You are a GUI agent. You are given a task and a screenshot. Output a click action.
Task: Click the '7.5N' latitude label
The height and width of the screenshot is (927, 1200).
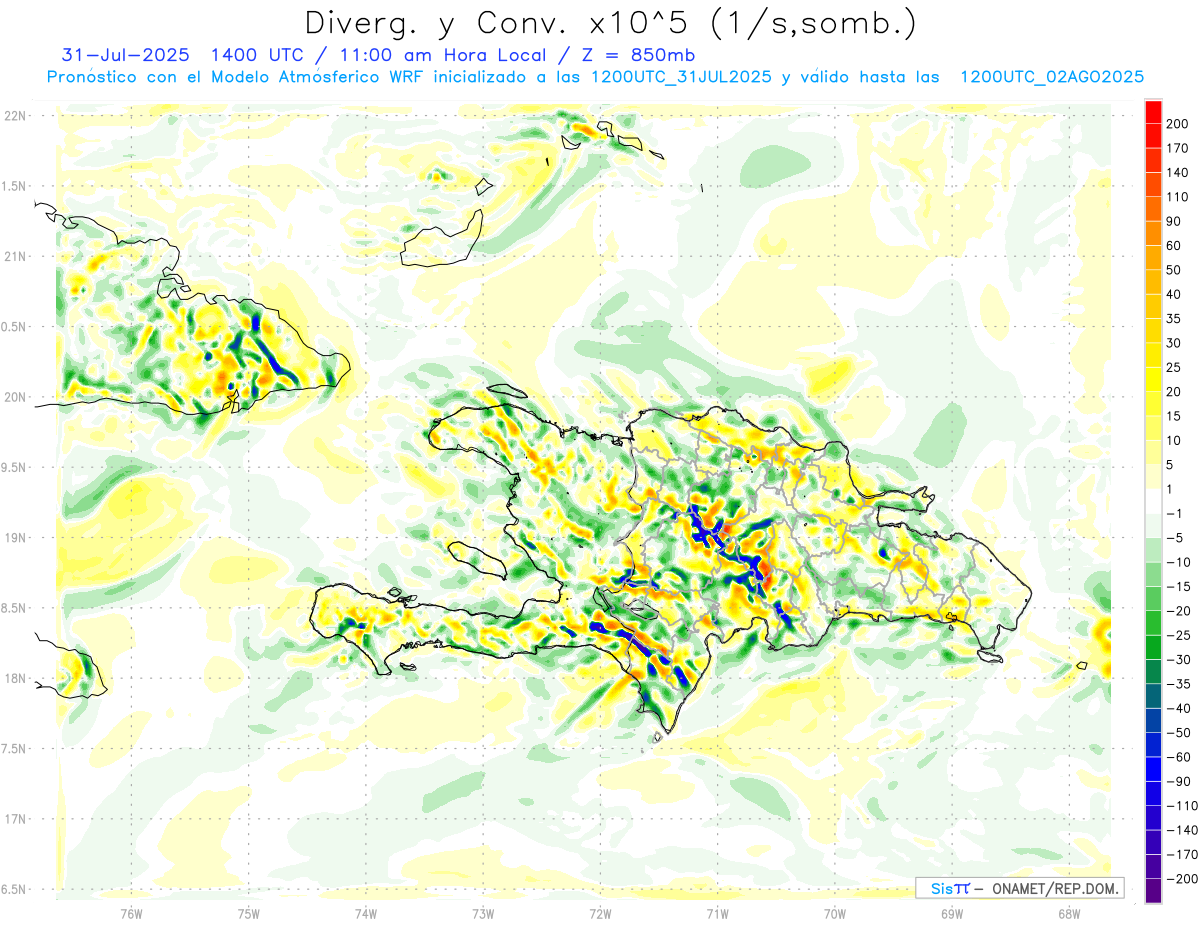[x=13, y=748]
